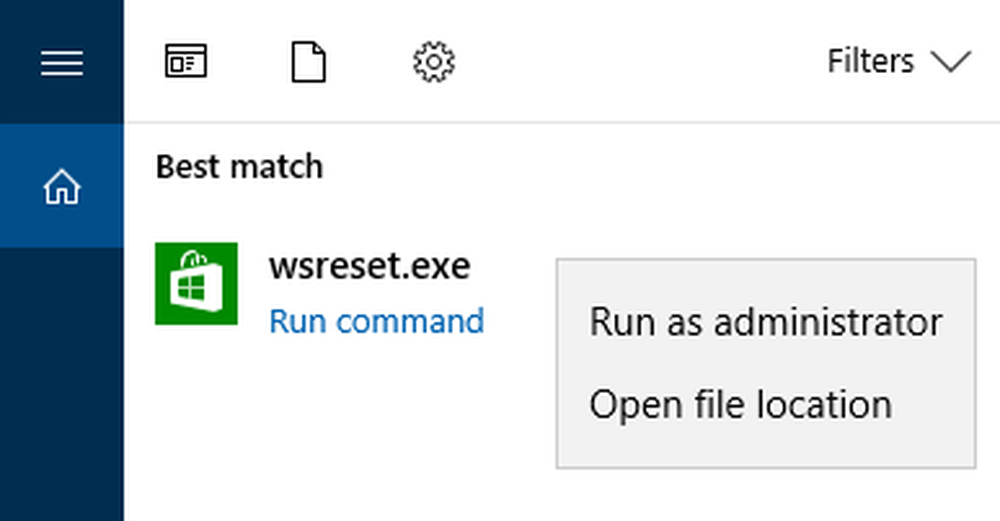1000x521 pixels.
Task: Click the Best match heading
Action: click(x=239, y=166)
